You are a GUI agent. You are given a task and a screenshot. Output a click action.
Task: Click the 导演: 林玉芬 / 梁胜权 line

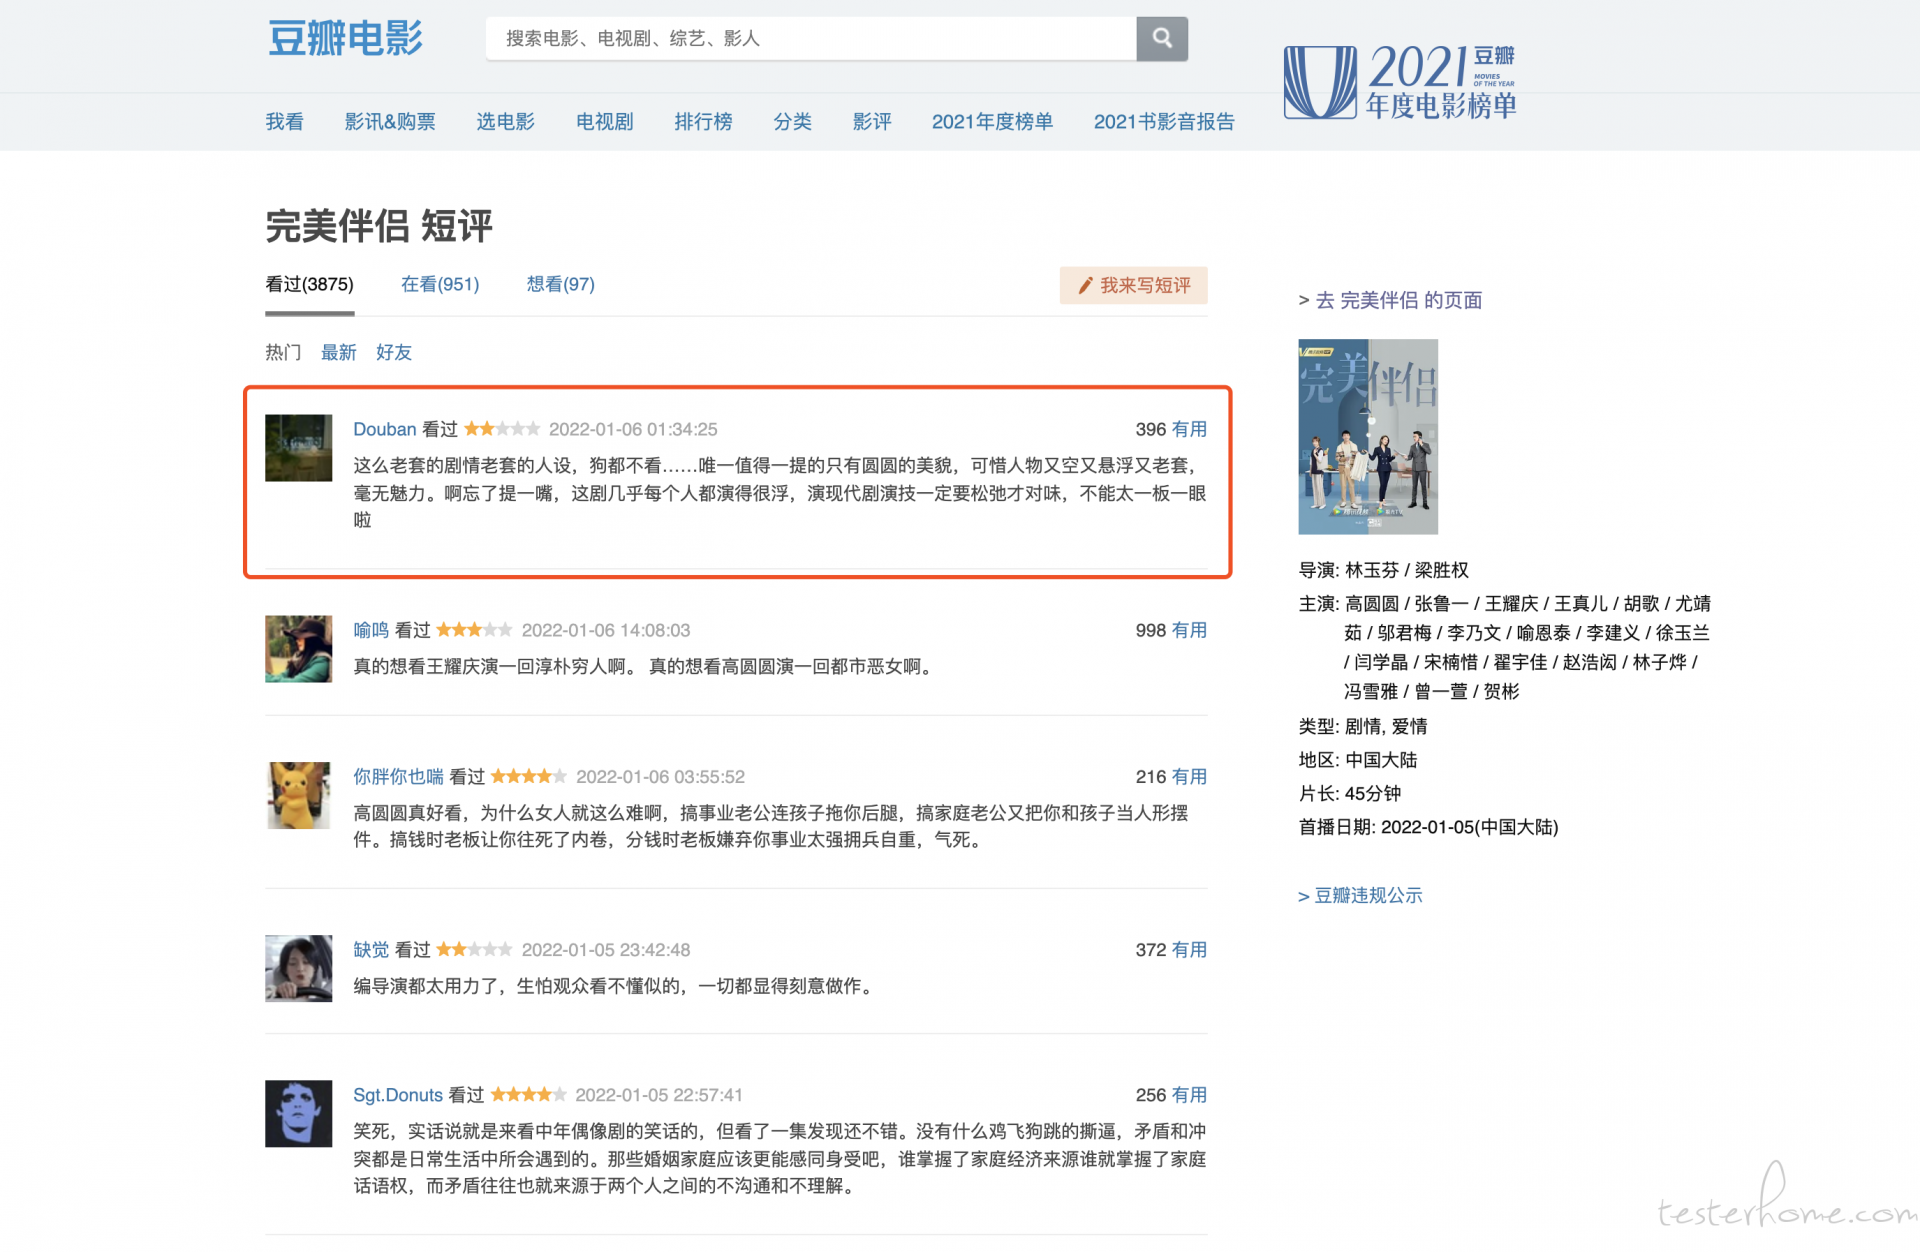pos(1383,570)
